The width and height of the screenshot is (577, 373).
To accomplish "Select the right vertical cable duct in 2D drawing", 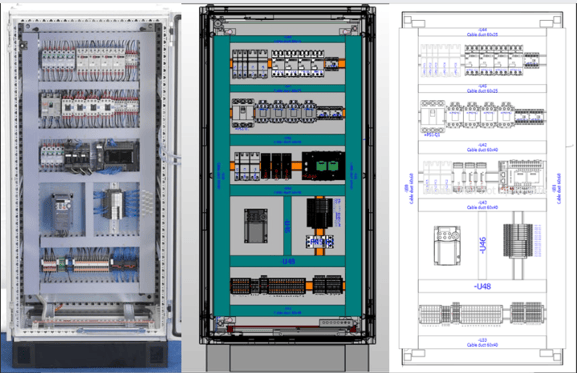I will [x=556, y=188].
